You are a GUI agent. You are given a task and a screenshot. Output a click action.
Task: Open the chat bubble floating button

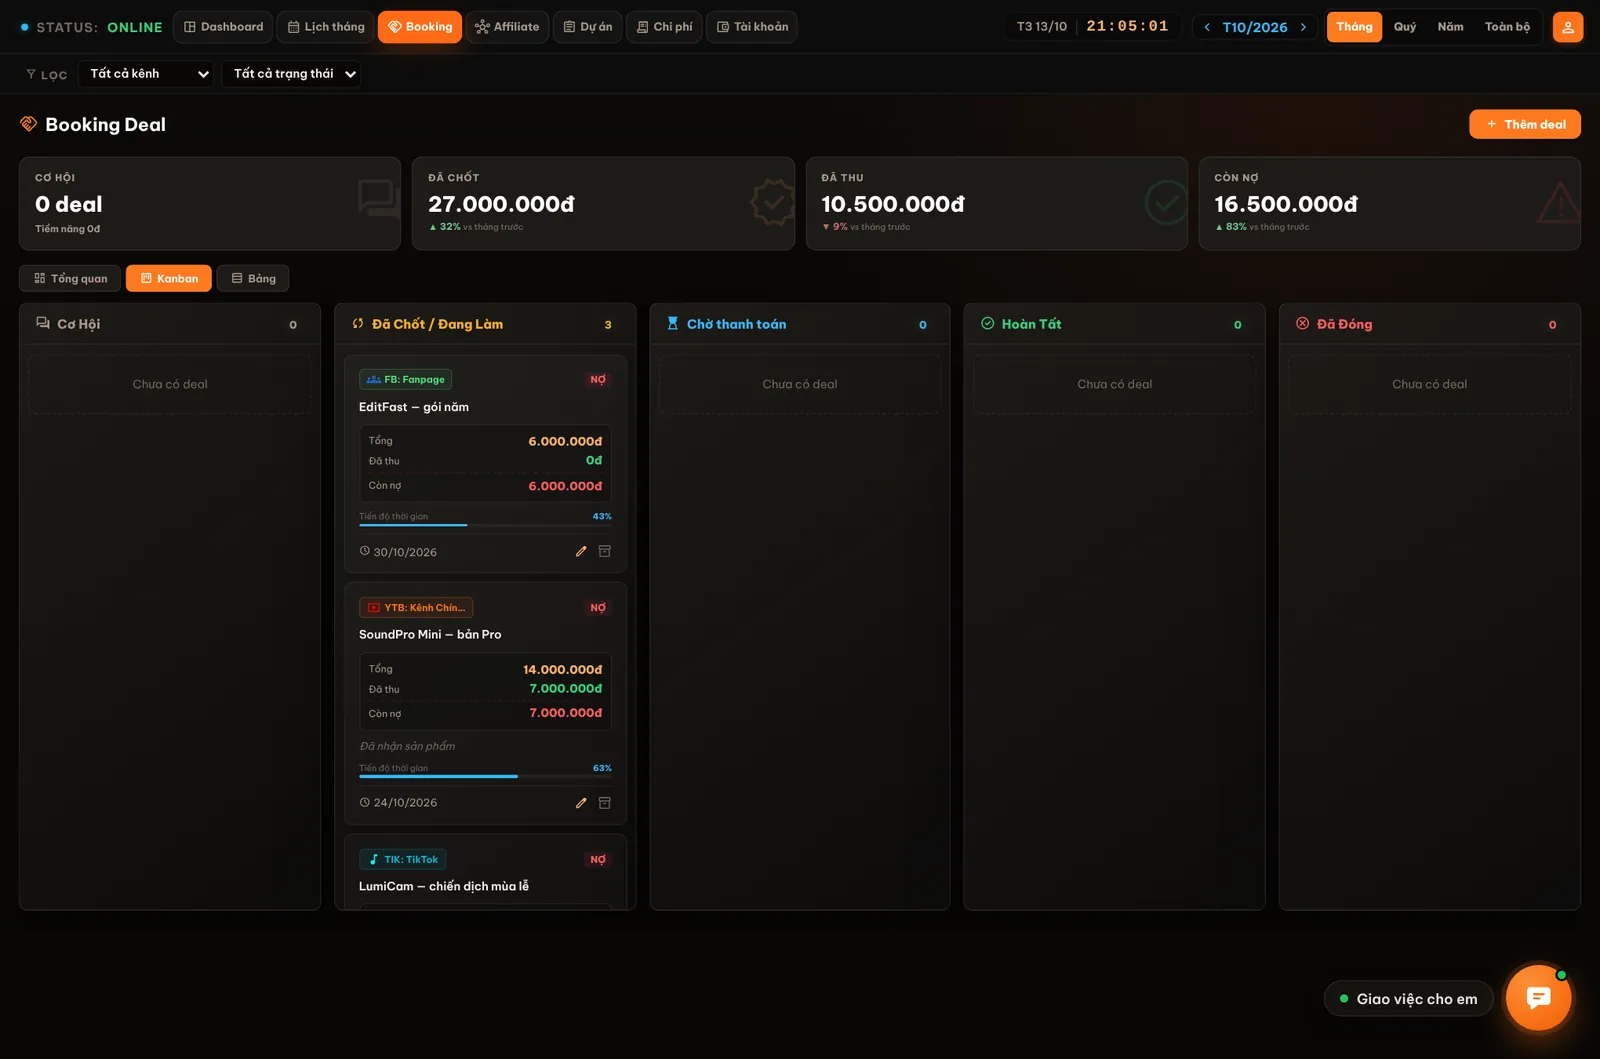pos(1538,997)
